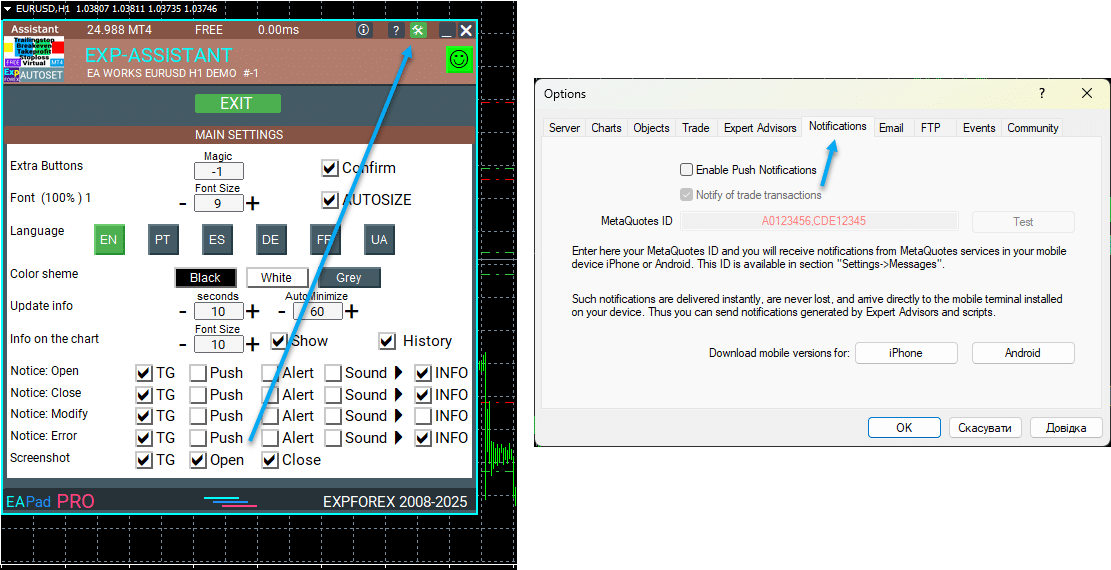The height and width of the screenshot is (570, 1111).
Task: Play the sound for Notice: Open
Action: (x=399, y=373)
